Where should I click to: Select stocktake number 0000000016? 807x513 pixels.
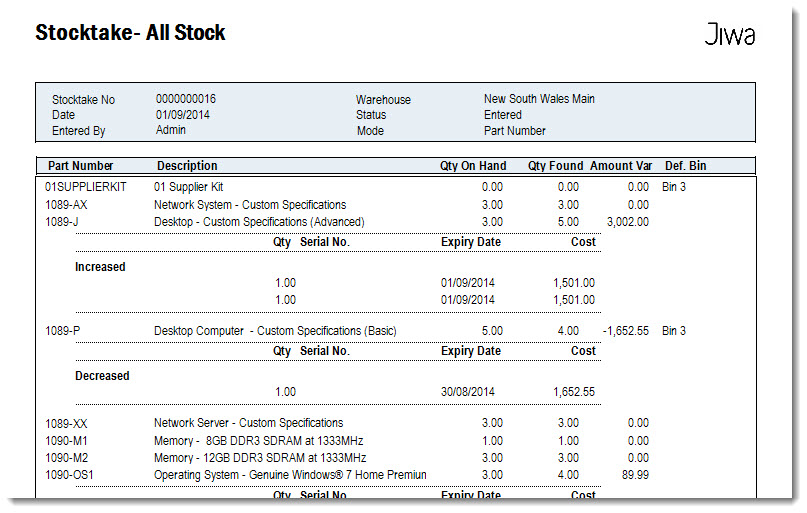coord(186,99)
